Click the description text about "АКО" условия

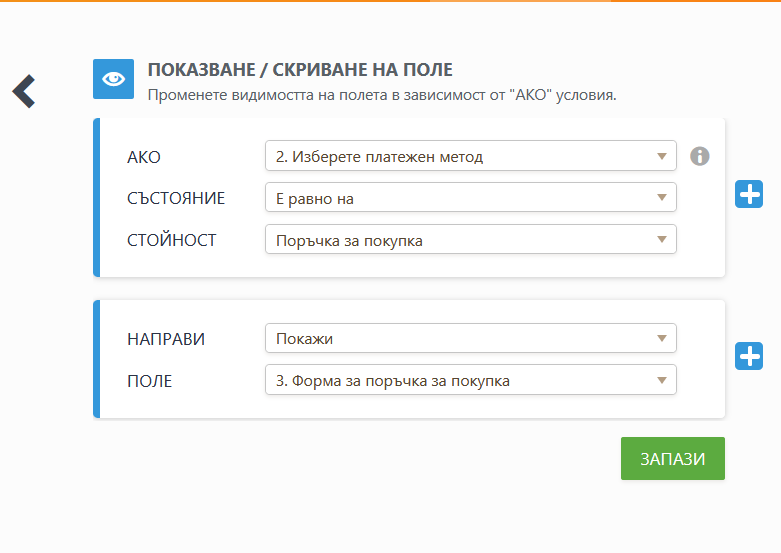382,96
